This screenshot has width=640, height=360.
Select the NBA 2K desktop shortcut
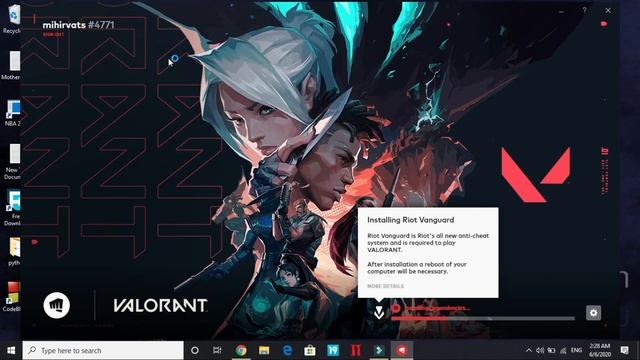[12, 113]
